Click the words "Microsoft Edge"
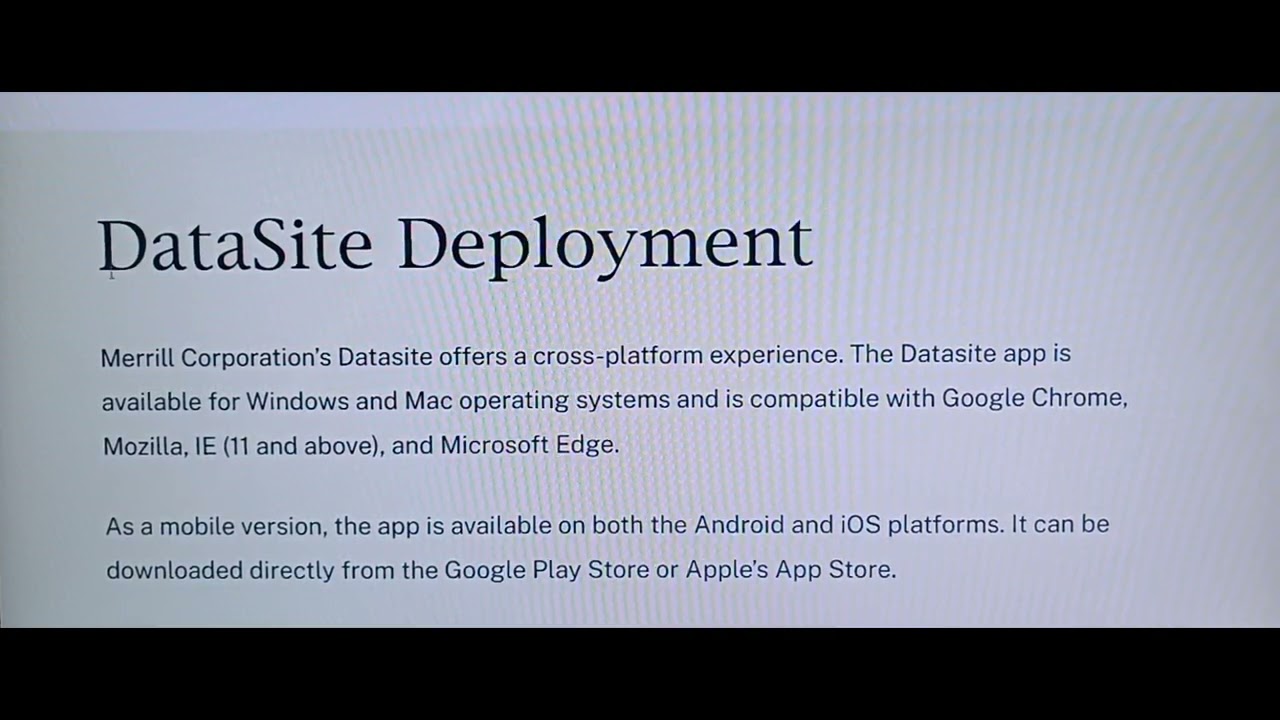Screen dimensions: 1280x720 529,445
